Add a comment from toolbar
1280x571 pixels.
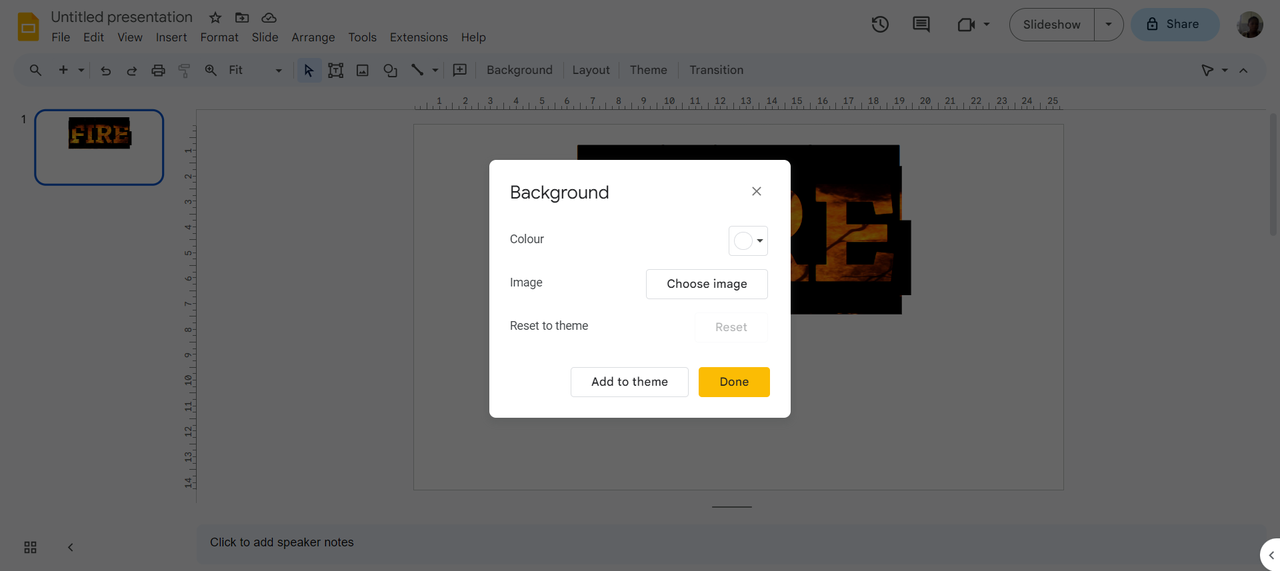coord(460,70)
